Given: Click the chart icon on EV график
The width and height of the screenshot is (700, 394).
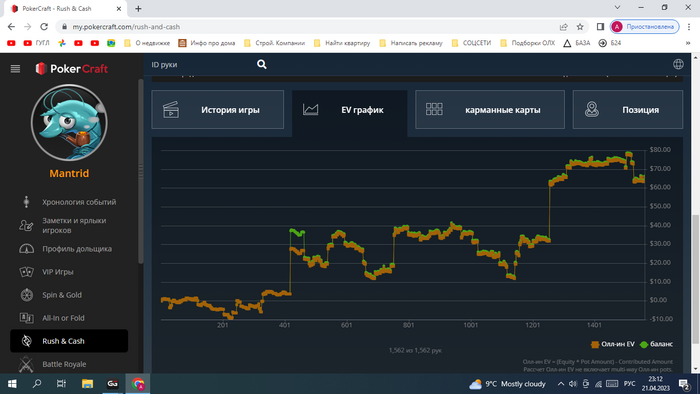Looking at the screenshot, I should (310, 110).
